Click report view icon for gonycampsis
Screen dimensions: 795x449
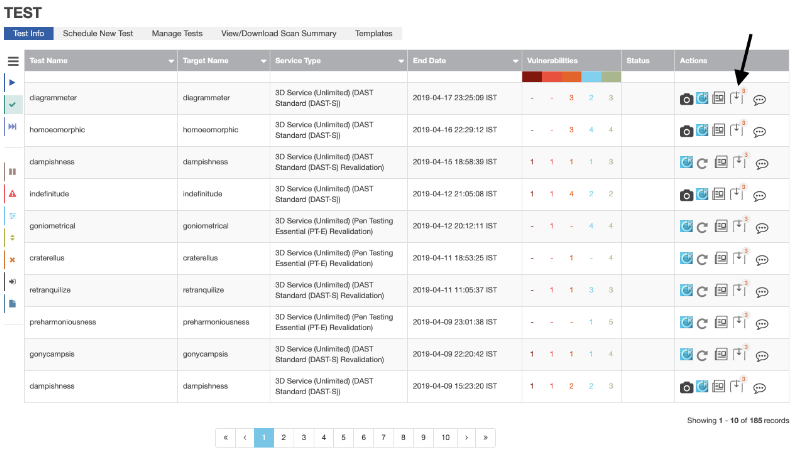[721, 354]
